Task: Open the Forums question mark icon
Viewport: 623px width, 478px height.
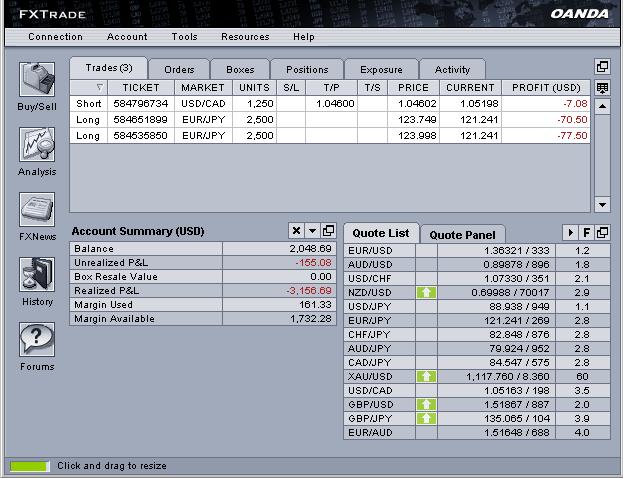Action: coord(37,339)
